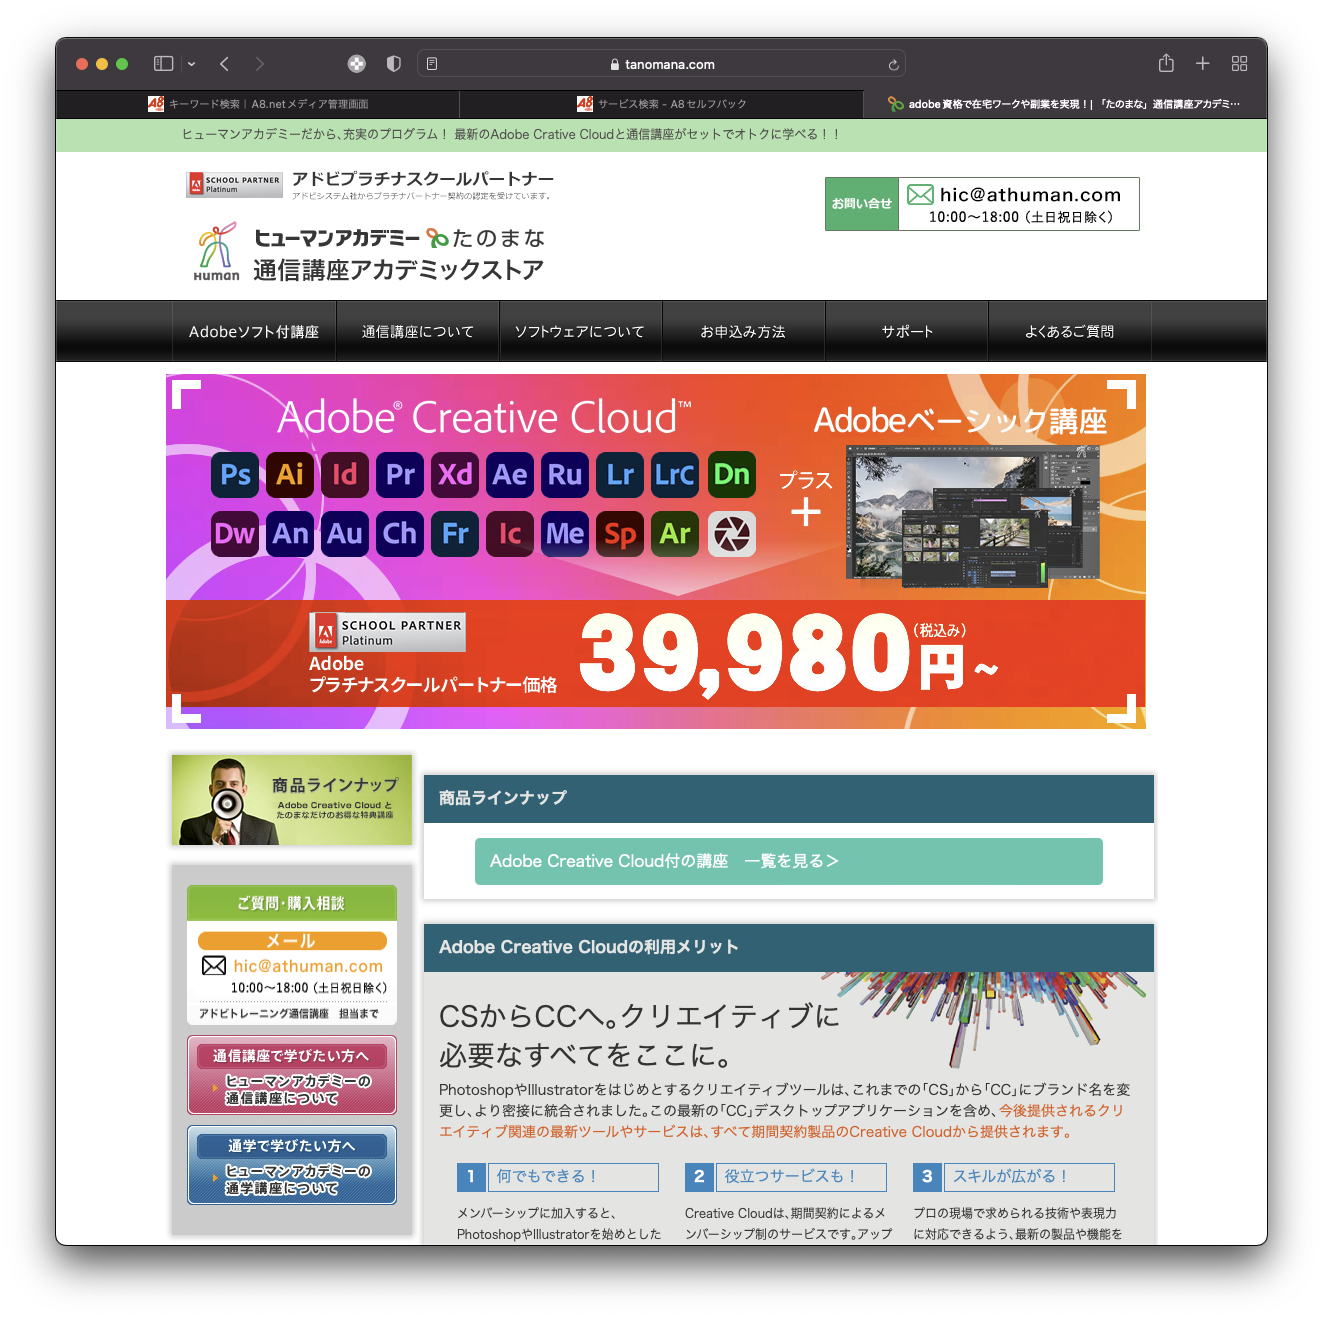Open the 通信講座について menu item
Image resolution: width=1323 pixels, height=1319 pixels.
click(418, 332)
